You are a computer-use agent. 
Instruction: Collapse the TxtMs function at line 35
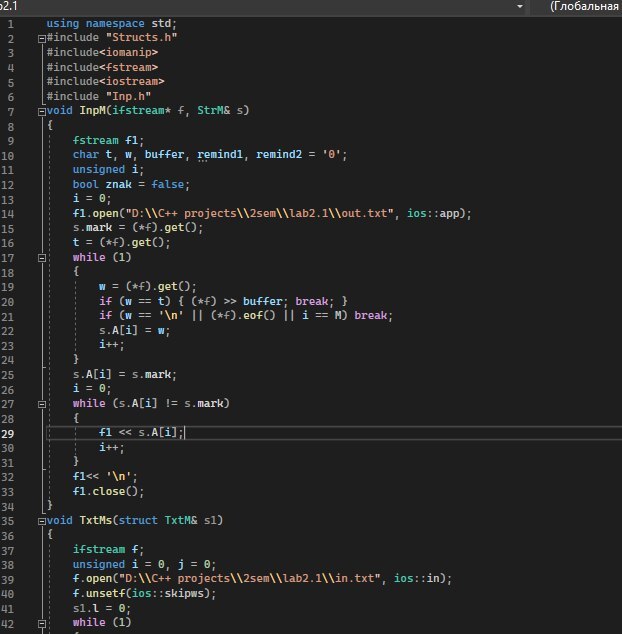42,521
